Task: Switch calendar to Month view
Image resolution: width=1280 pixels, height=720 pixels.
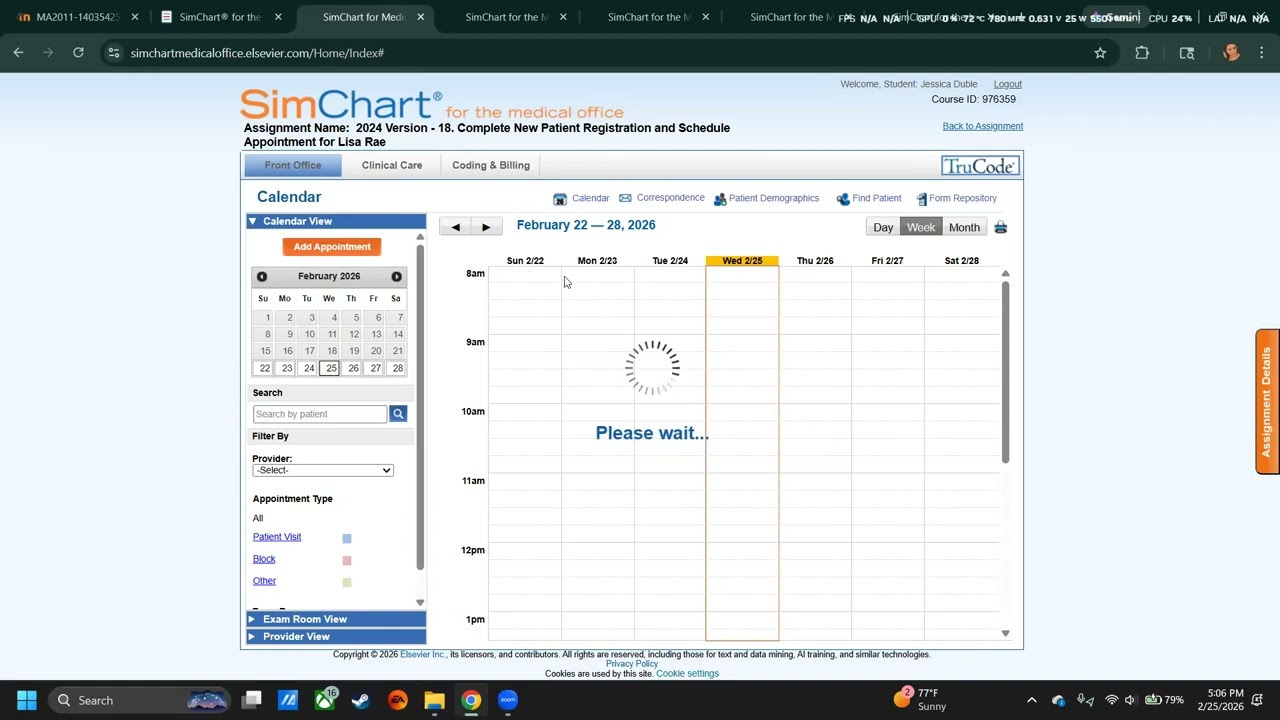Action: (x=964, y=228)
